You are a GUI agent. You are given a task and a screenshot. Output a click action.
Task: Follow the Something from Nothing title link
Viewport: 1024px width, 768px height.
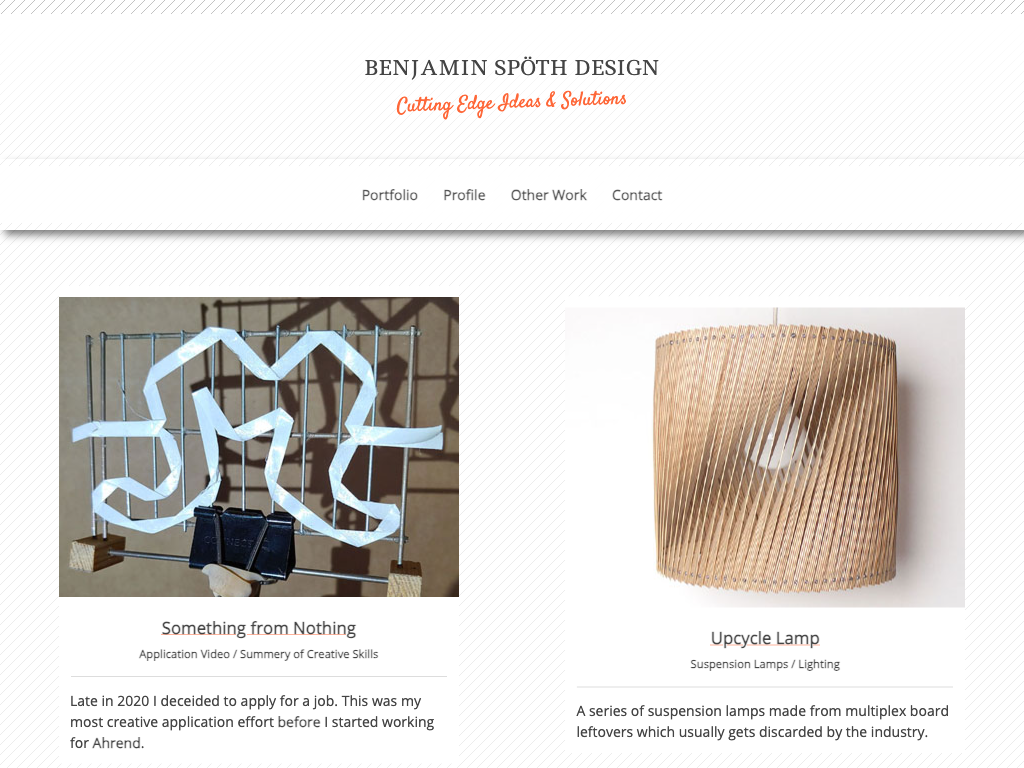click(x=259, y=628)
